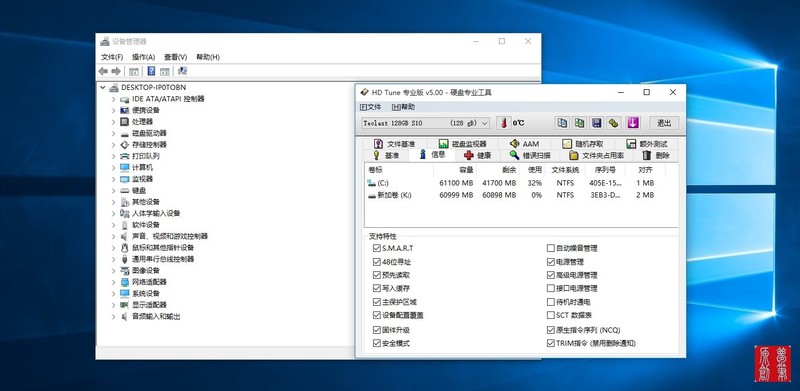Click the storage controller icon (存储控制器)
The image size is (800, 391).
124,144
